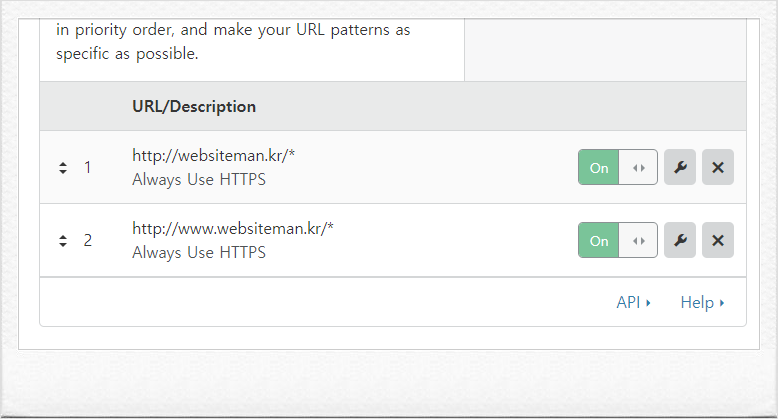Edit rule 1 with the wrench icon

(x=680, y=167)
